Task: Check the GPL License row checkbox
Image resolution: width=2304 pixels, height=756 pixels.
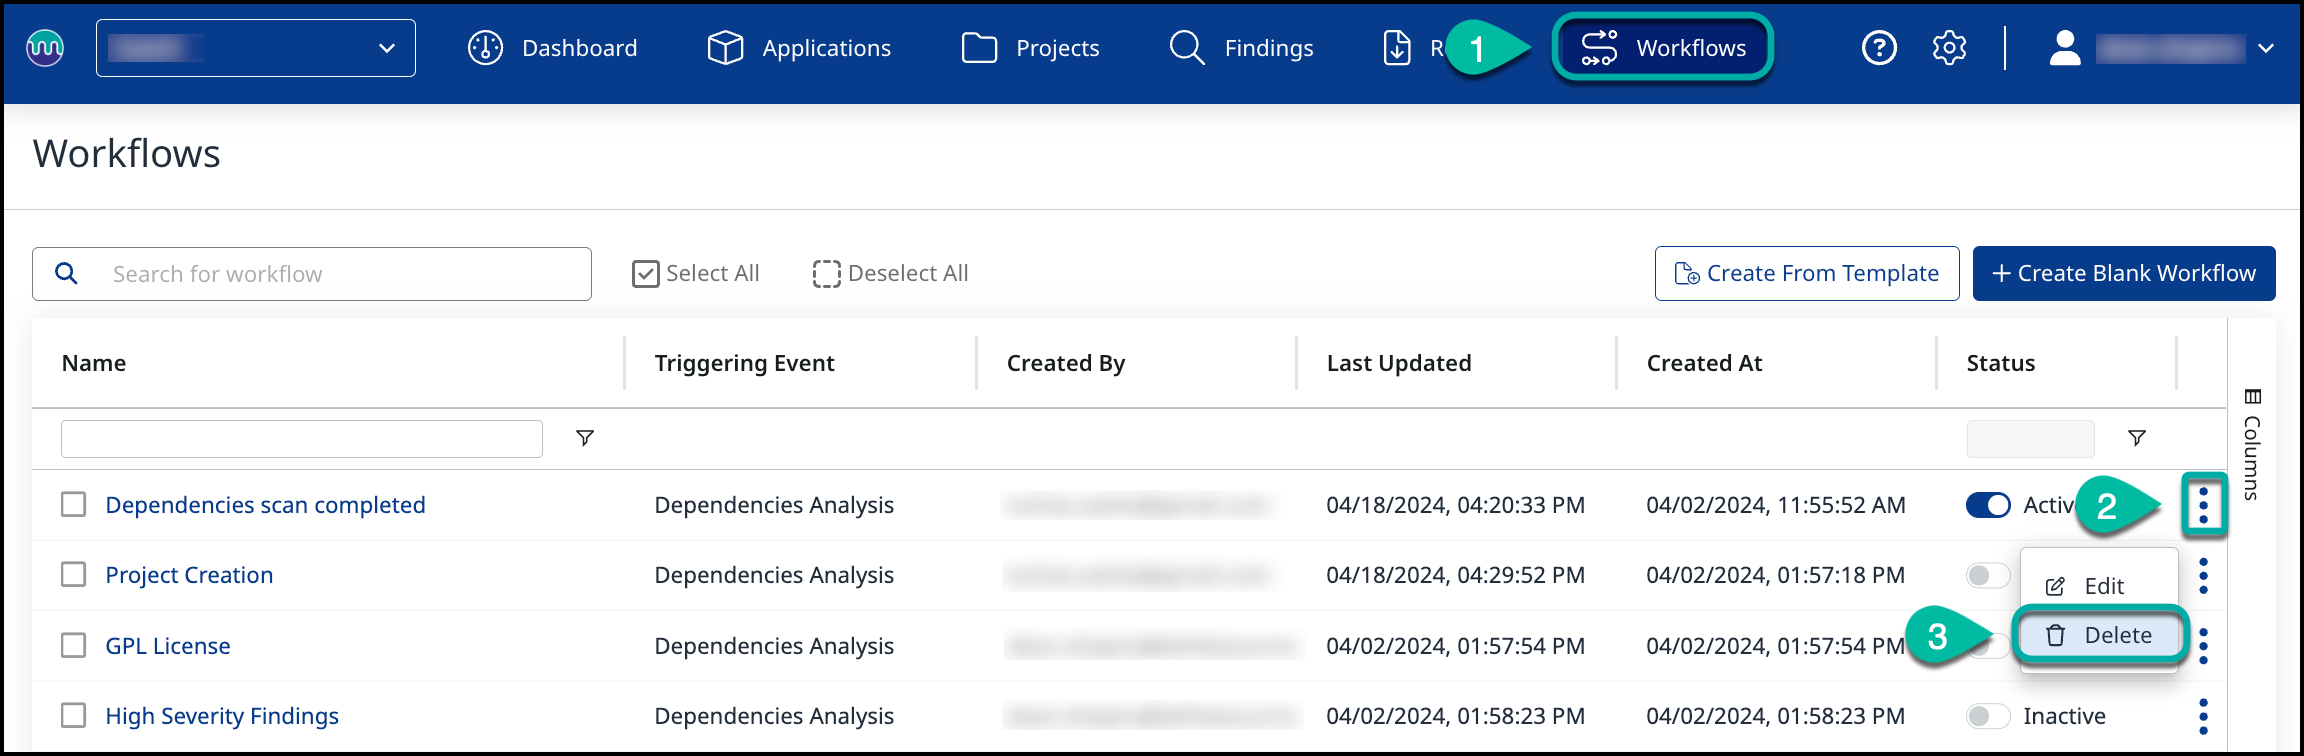Action: pos(74,646)
